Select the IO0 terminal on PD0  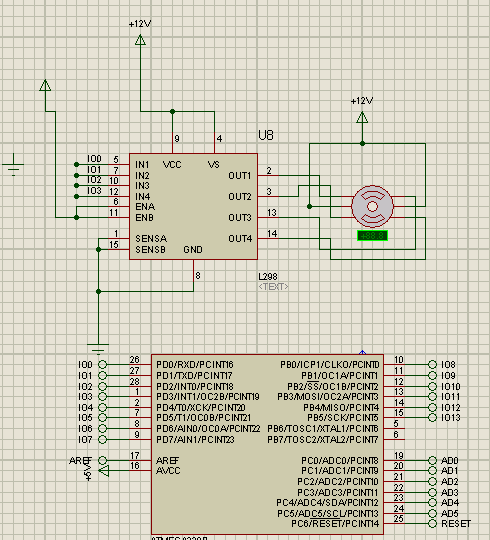(x=102, y=364)
